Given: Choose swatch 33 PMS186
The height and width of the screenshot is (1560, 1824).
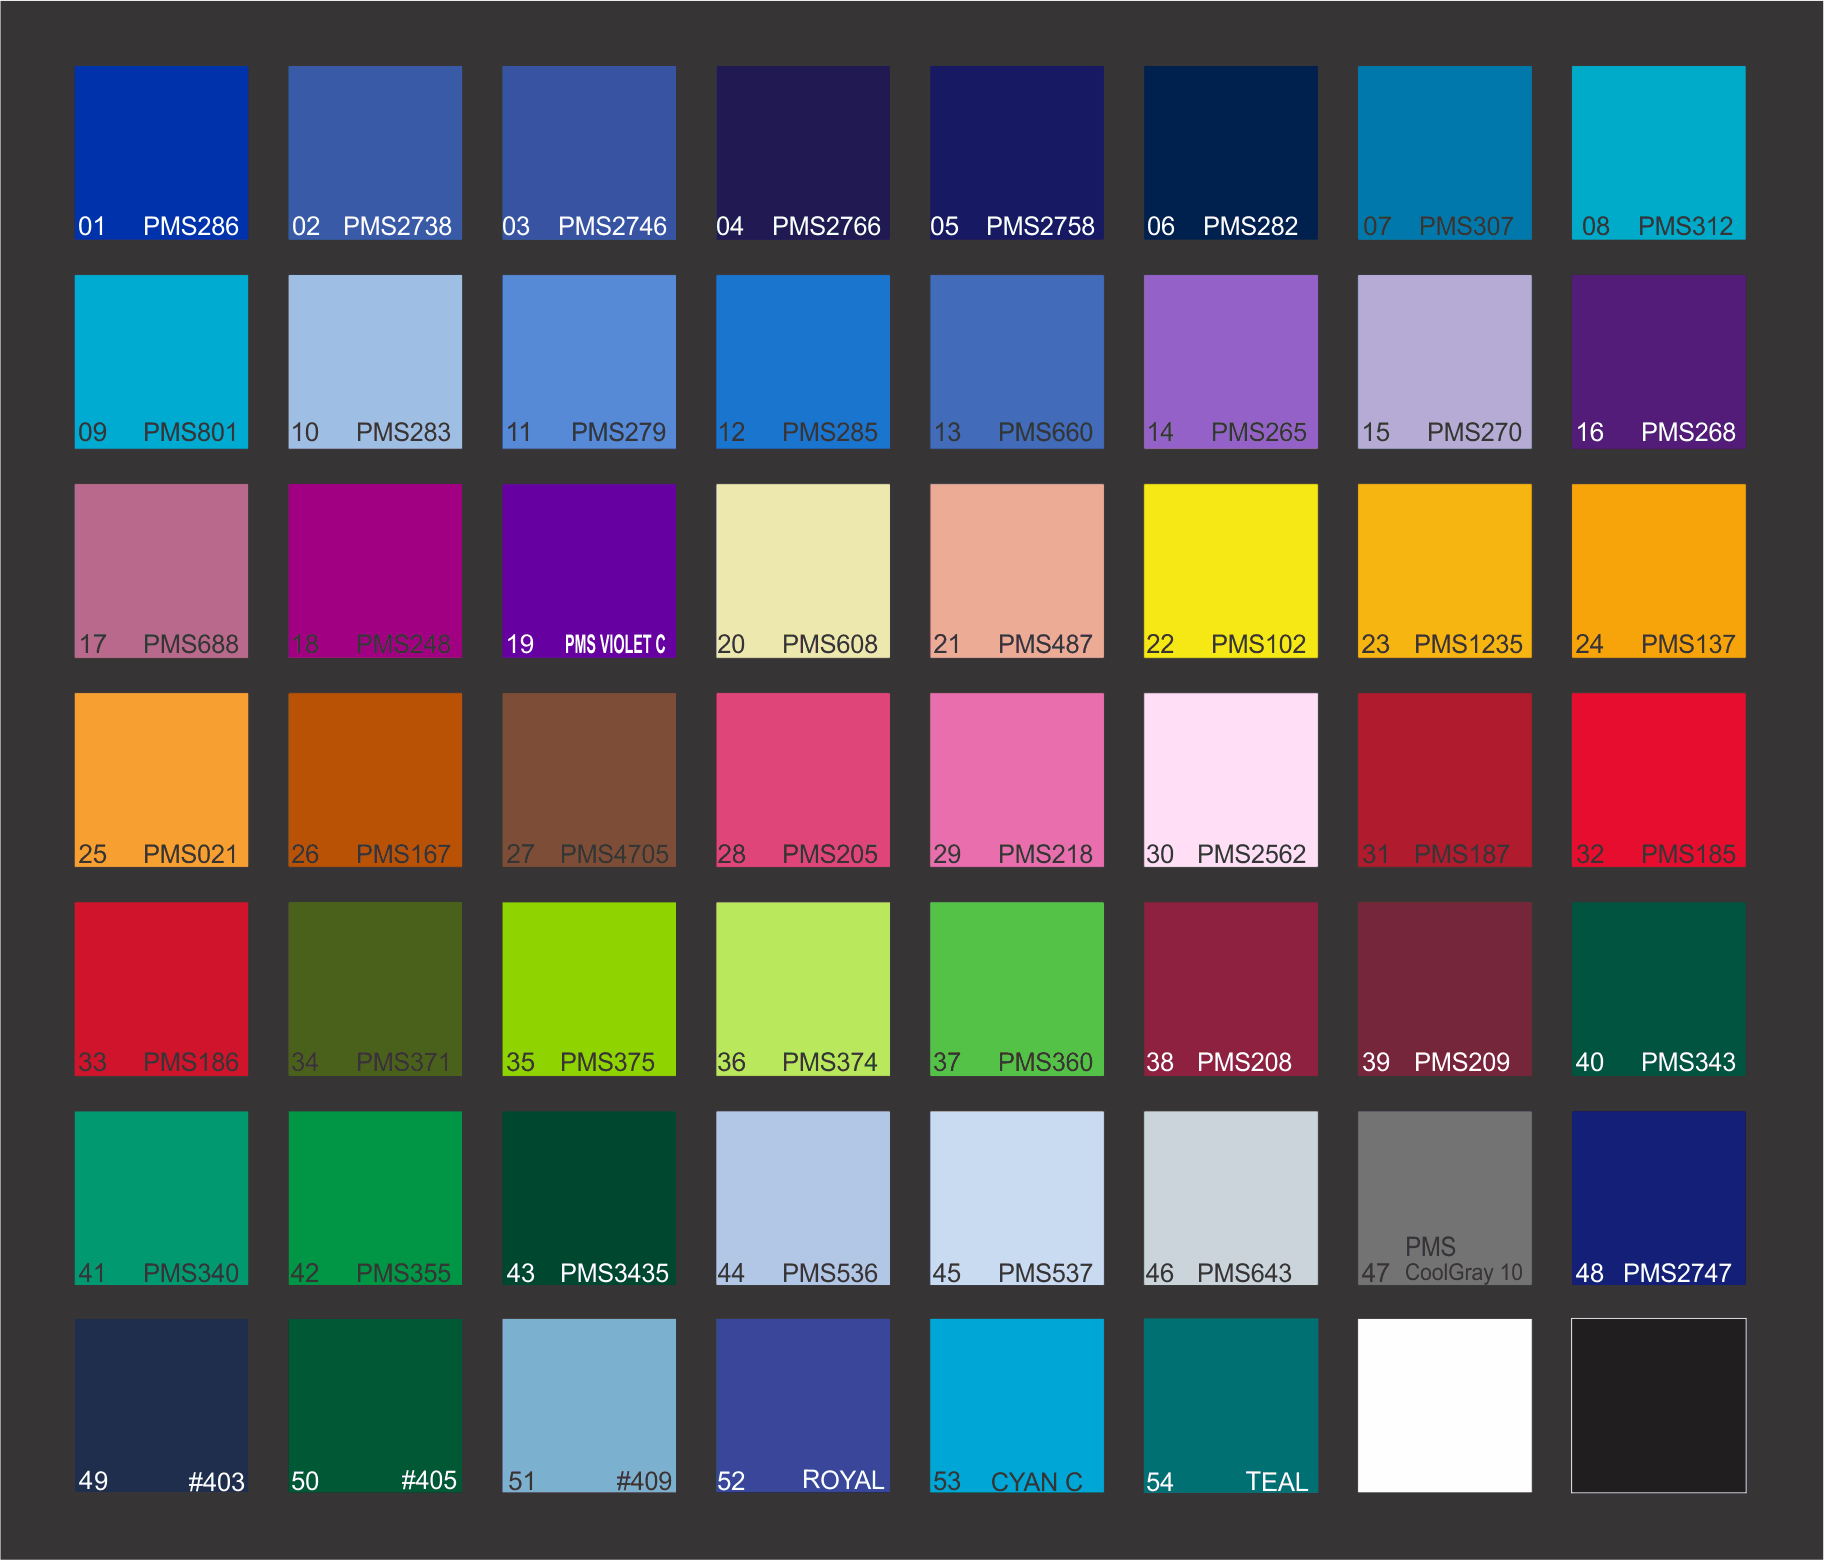Looking at the screenshot, I should (x=161, y=989).
